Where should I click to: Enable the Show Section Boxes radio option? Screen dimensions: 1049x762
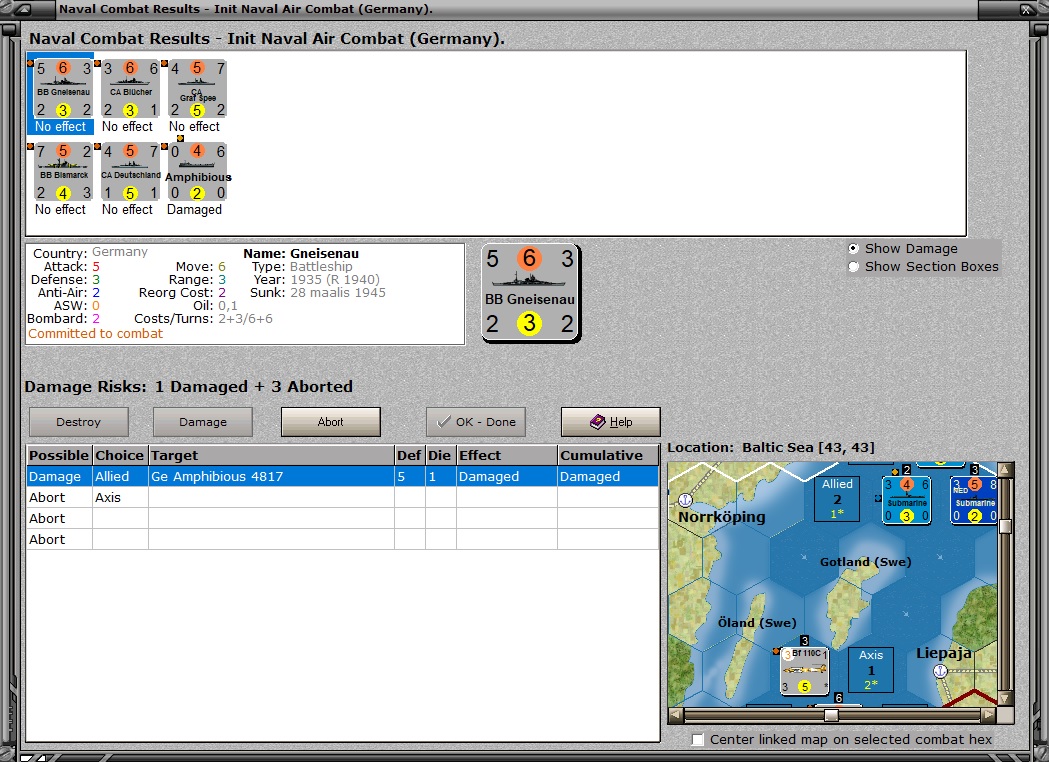point(853,266)
